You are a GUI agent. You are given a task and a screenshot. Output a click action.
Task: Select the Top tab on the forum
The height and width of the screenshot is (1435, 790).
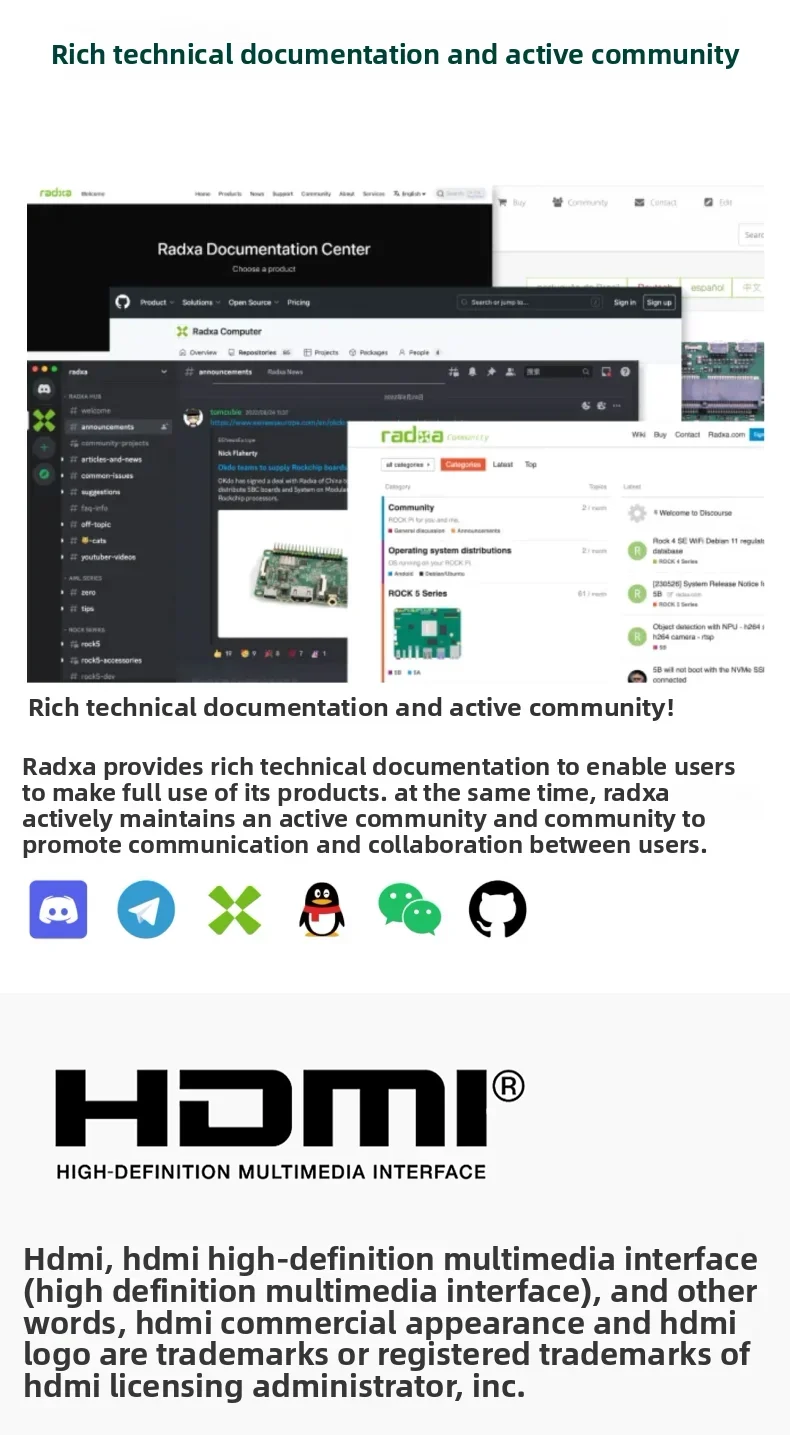pyautogui.click(x=531, y=464)
